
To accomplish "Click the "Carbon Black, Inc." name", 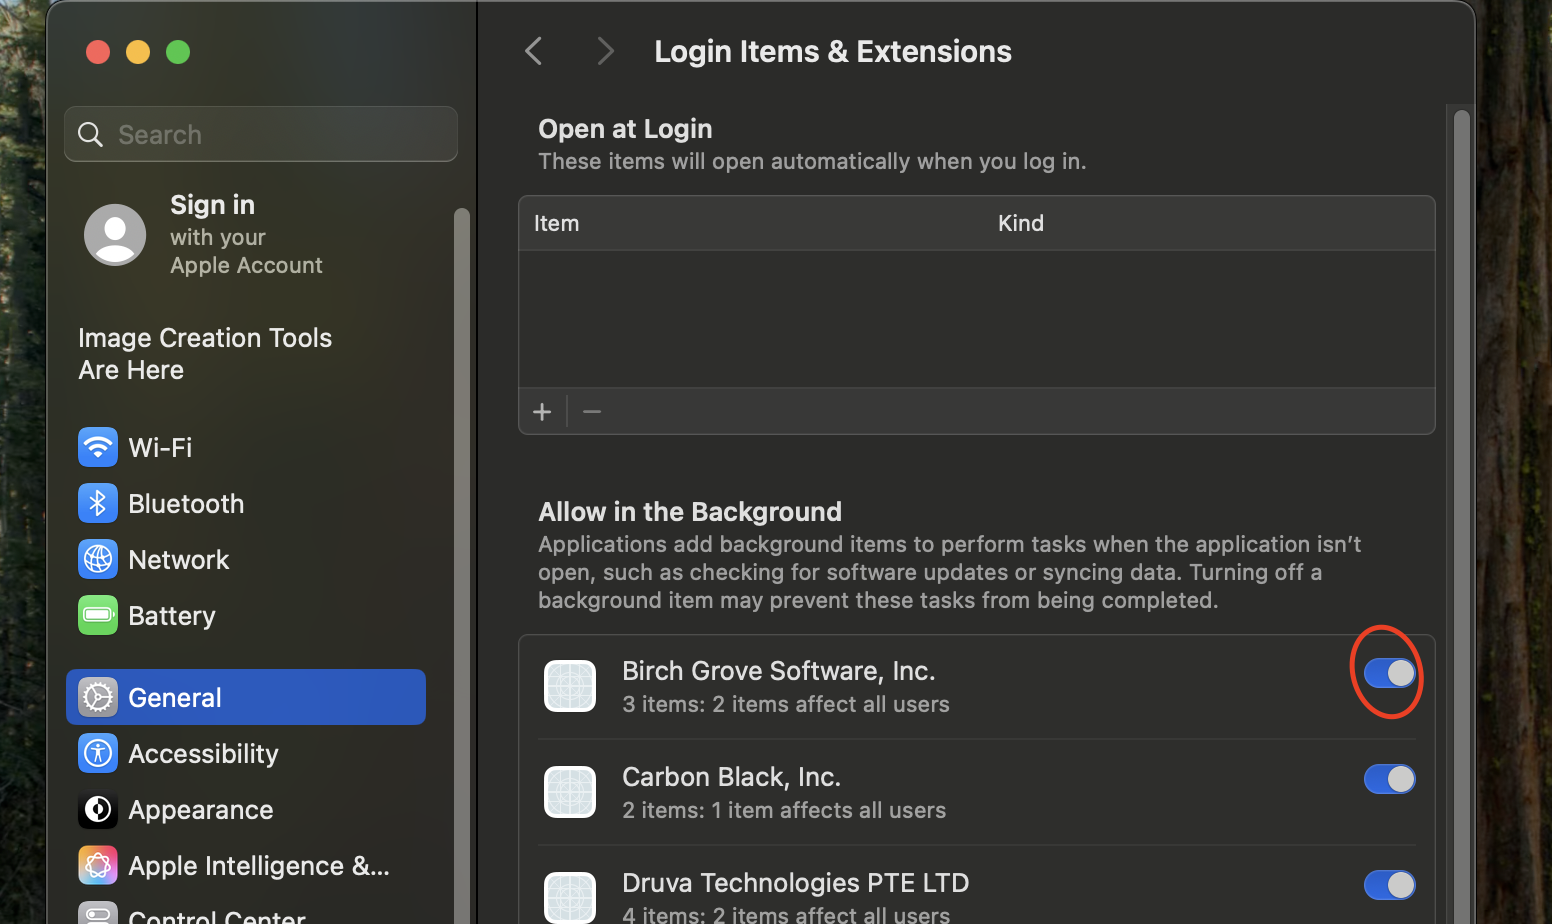I will pos(732,777).
